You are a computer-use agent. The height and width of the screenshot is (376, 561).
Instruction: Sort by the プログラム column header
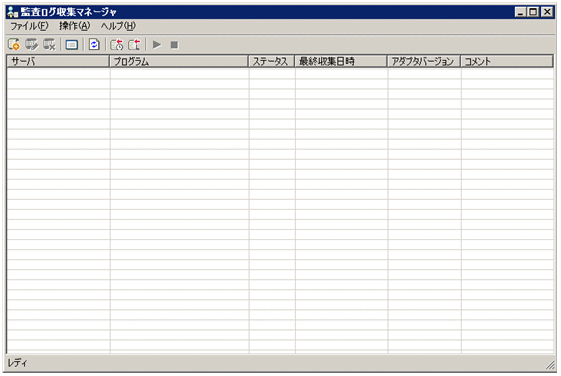(x=179, y=61)
